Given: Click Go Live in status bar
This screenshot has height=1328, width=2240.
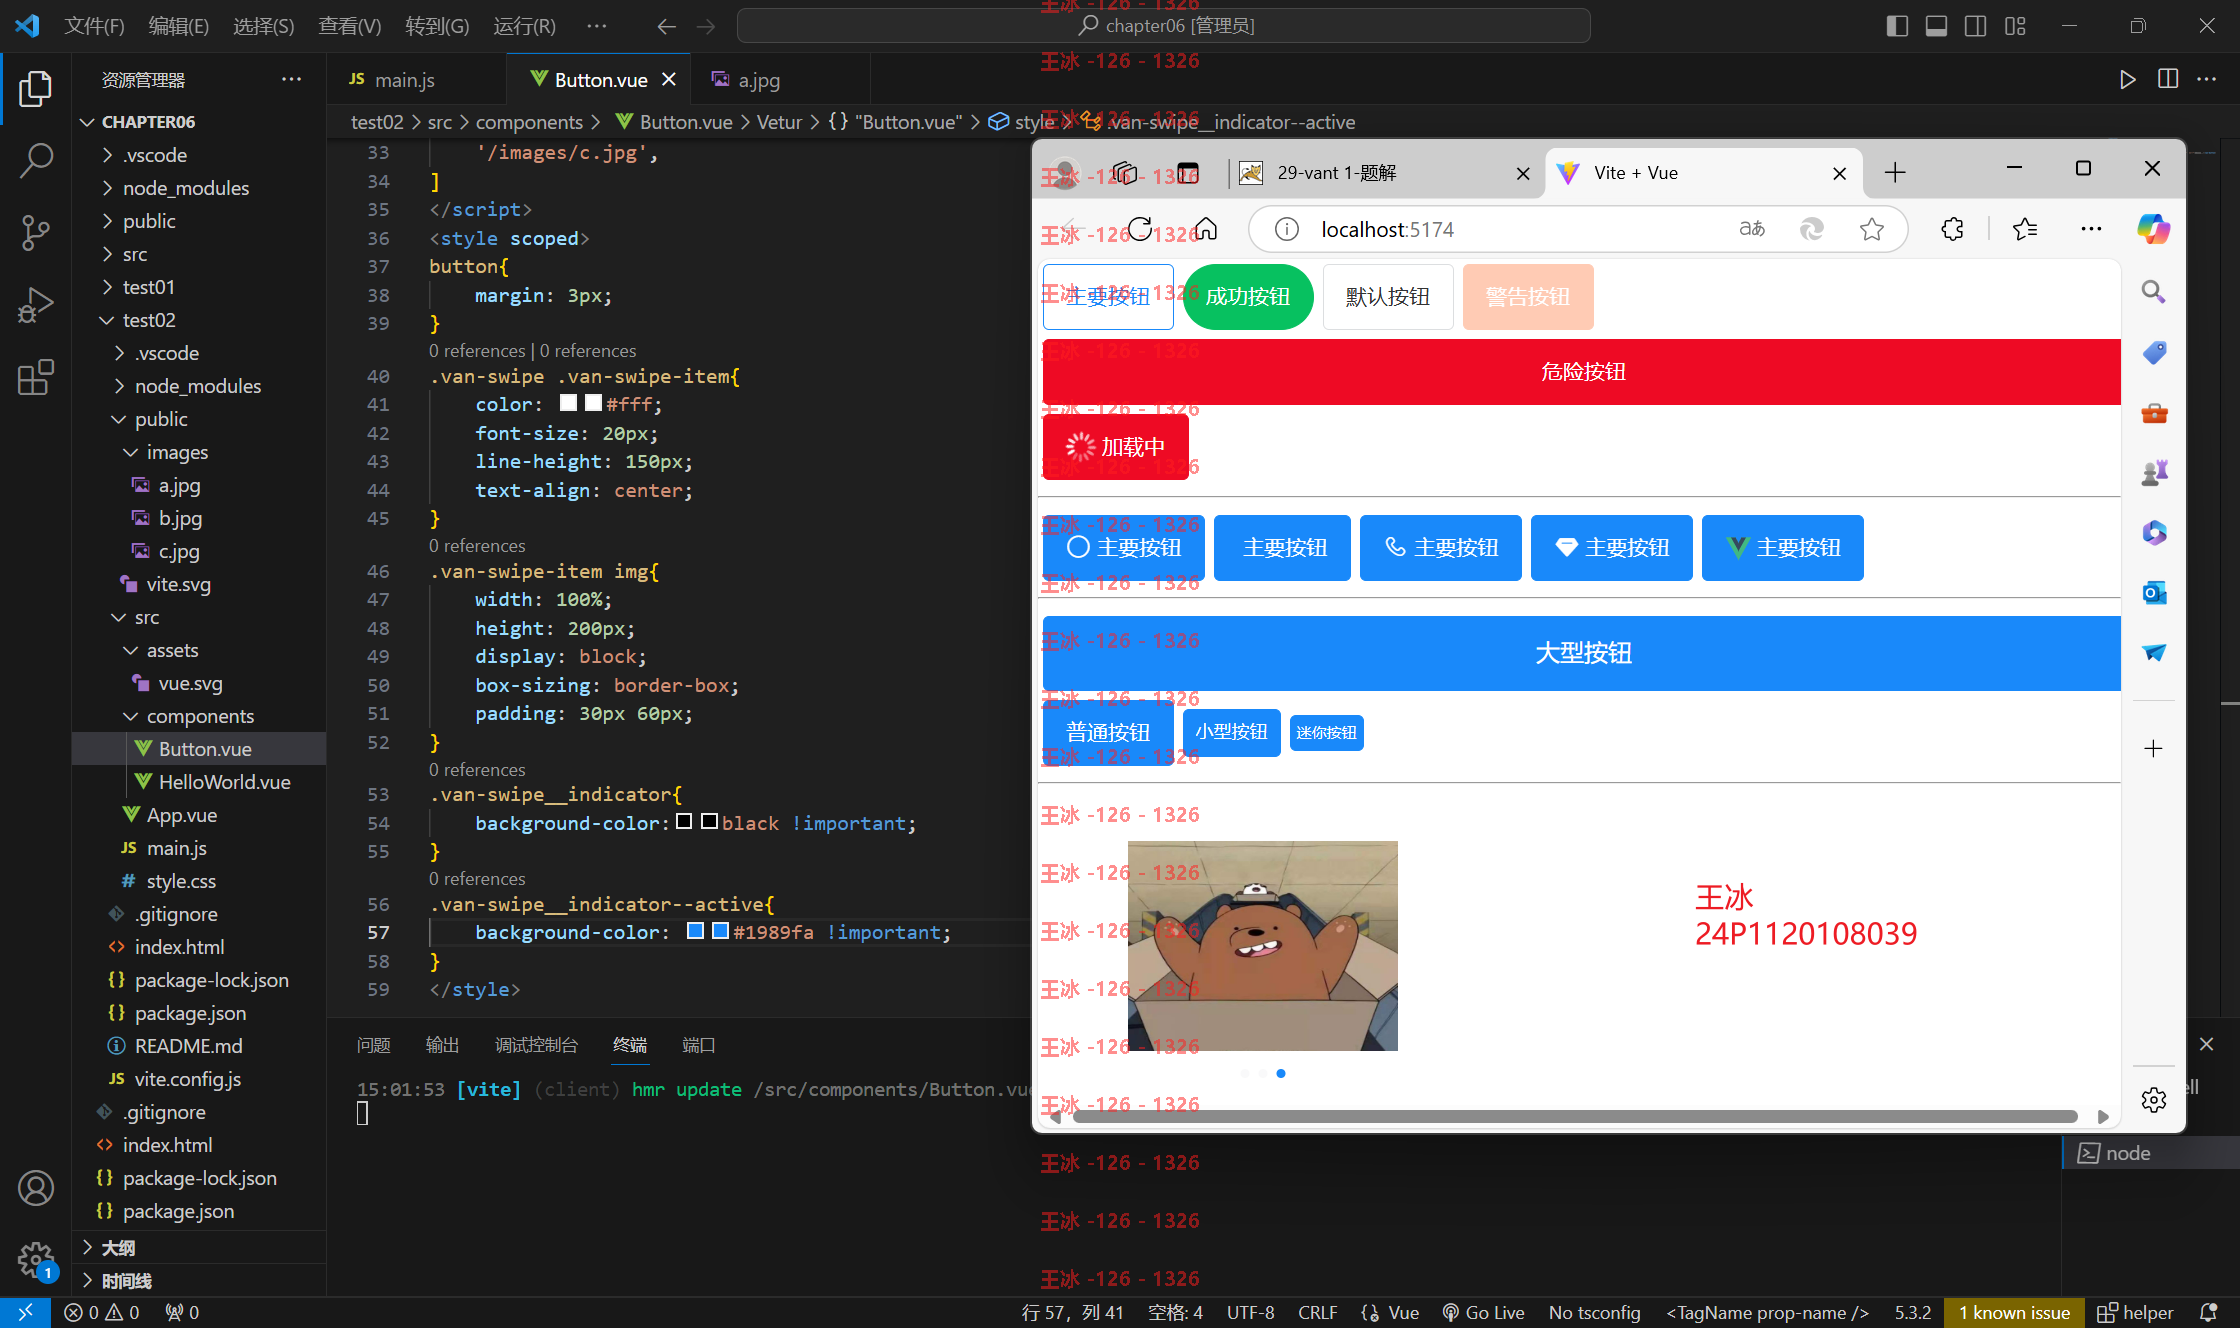Looking at the screenshot, I should tap(1484, 1312).
